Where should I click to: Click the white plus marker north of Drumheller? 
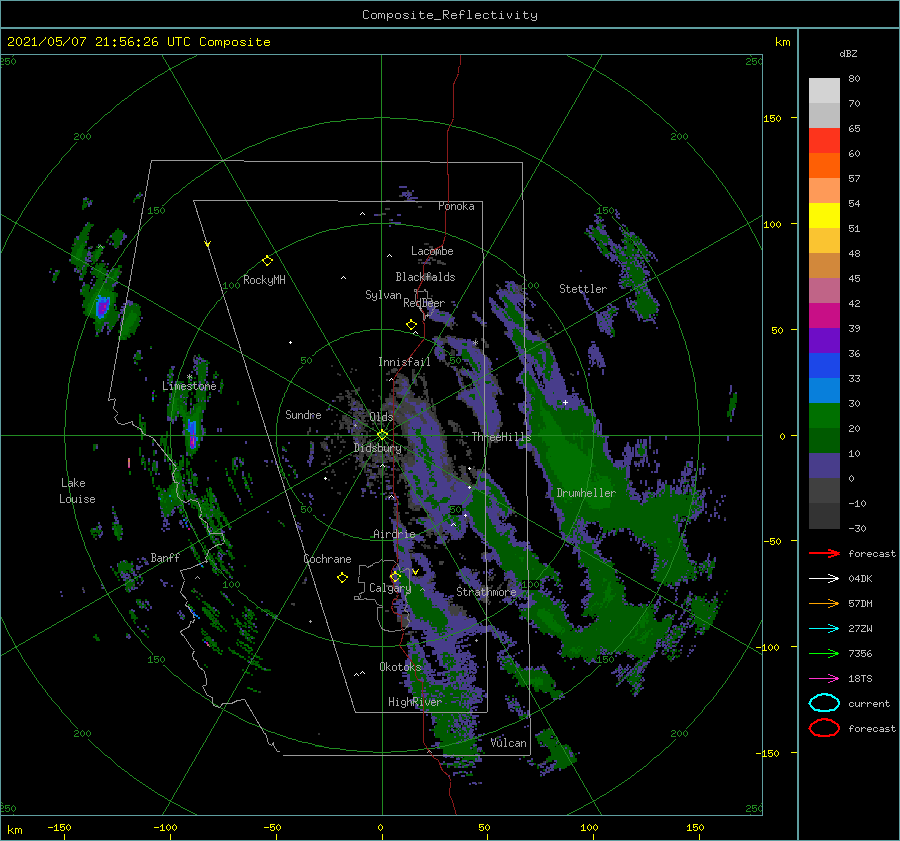coord(565,402)
